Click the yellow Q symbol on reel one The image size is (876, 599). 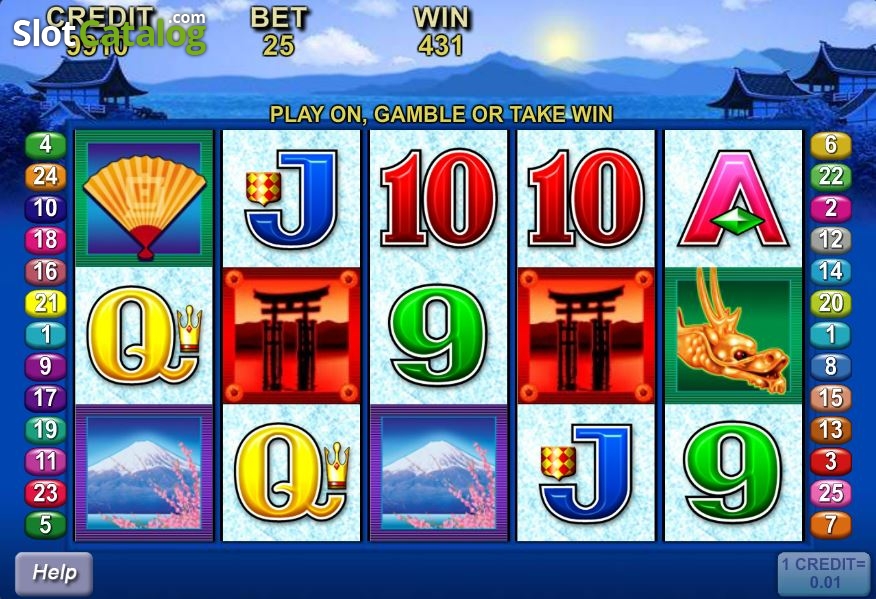click(x=144, y=335)
